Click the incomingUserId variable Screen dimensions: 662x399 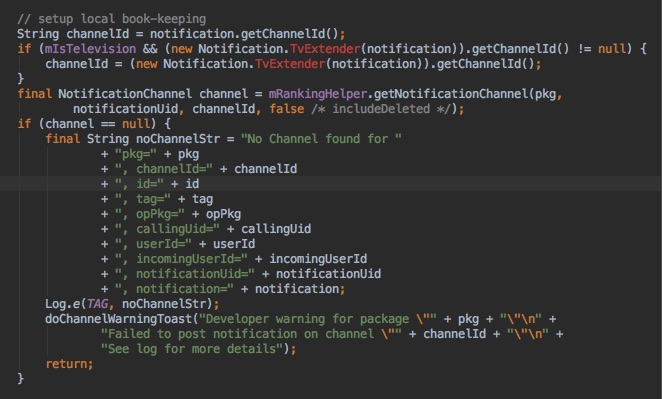[318, 259]
